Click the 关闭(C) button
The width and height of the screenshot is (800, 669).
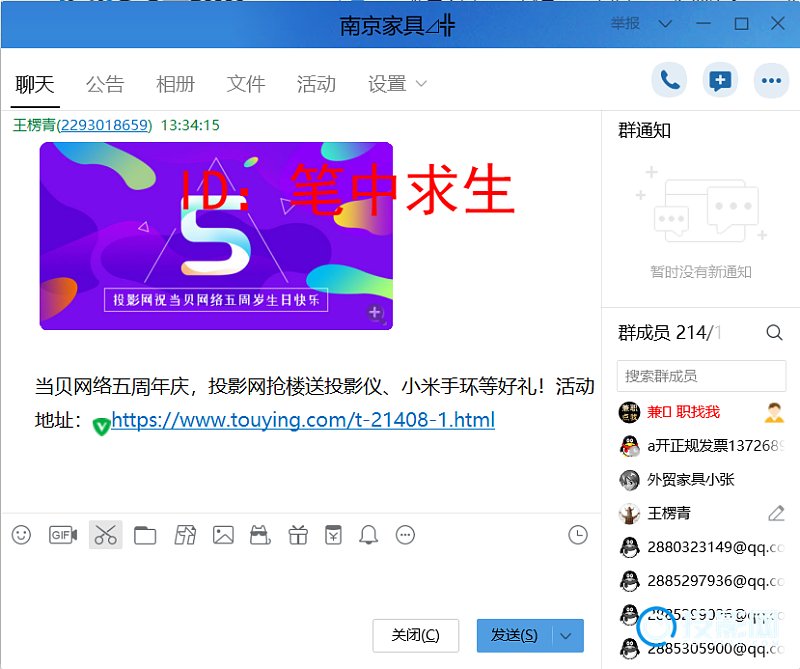[416, 636]
